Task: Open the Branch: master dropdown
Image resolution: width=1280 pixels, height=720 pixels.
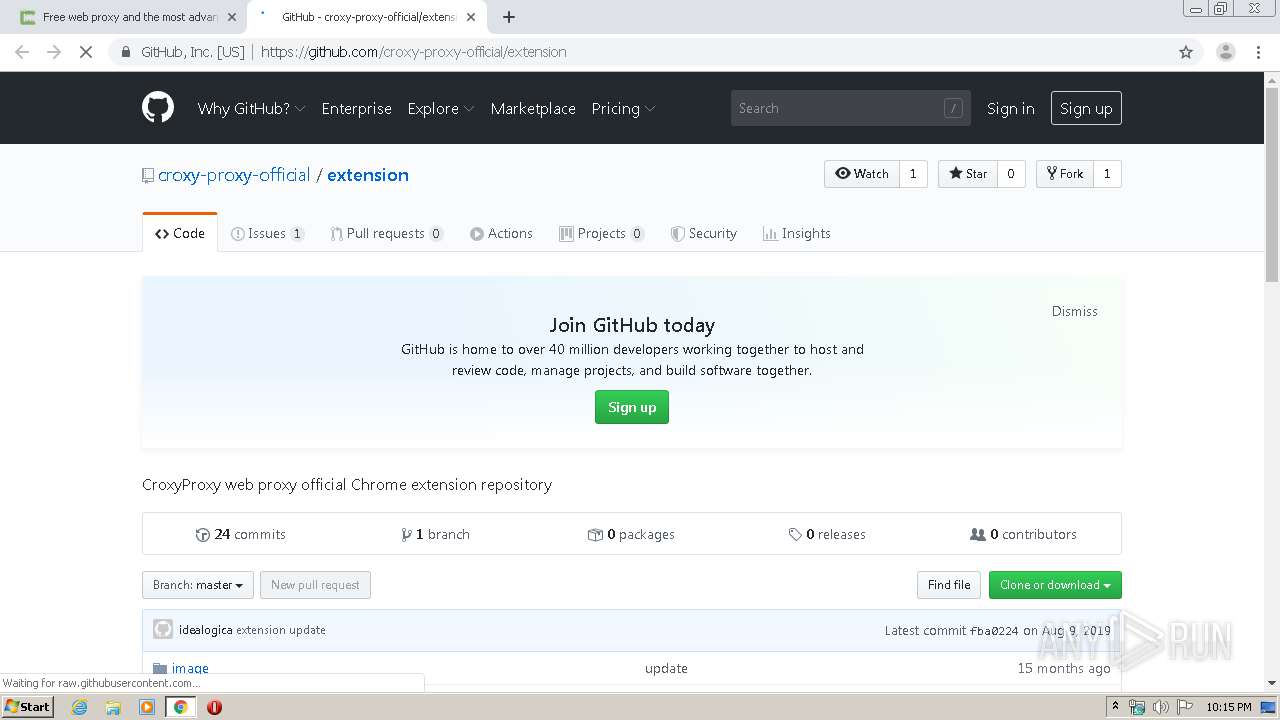Action: [198, 585]
